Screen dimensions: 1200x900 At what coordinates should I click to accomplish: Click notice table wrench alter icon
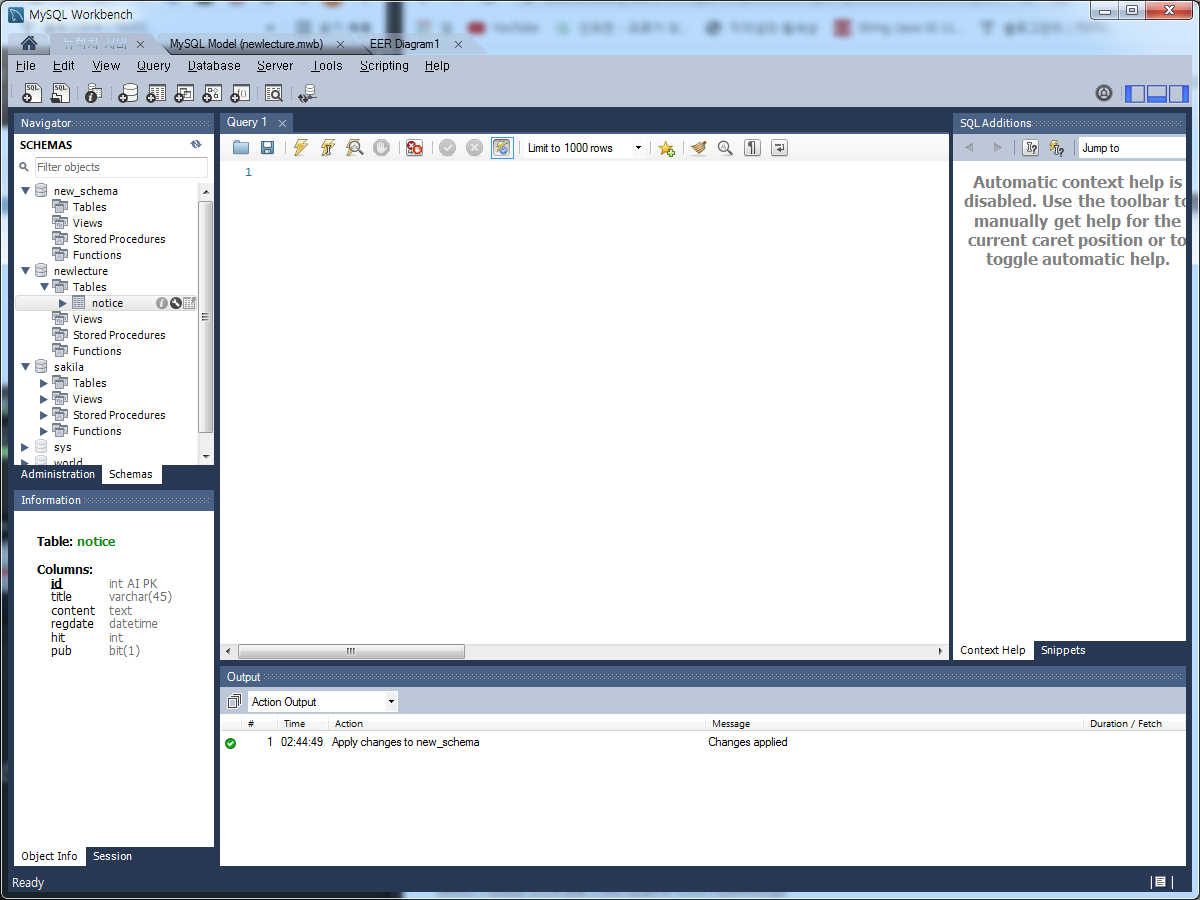[175, 303]
